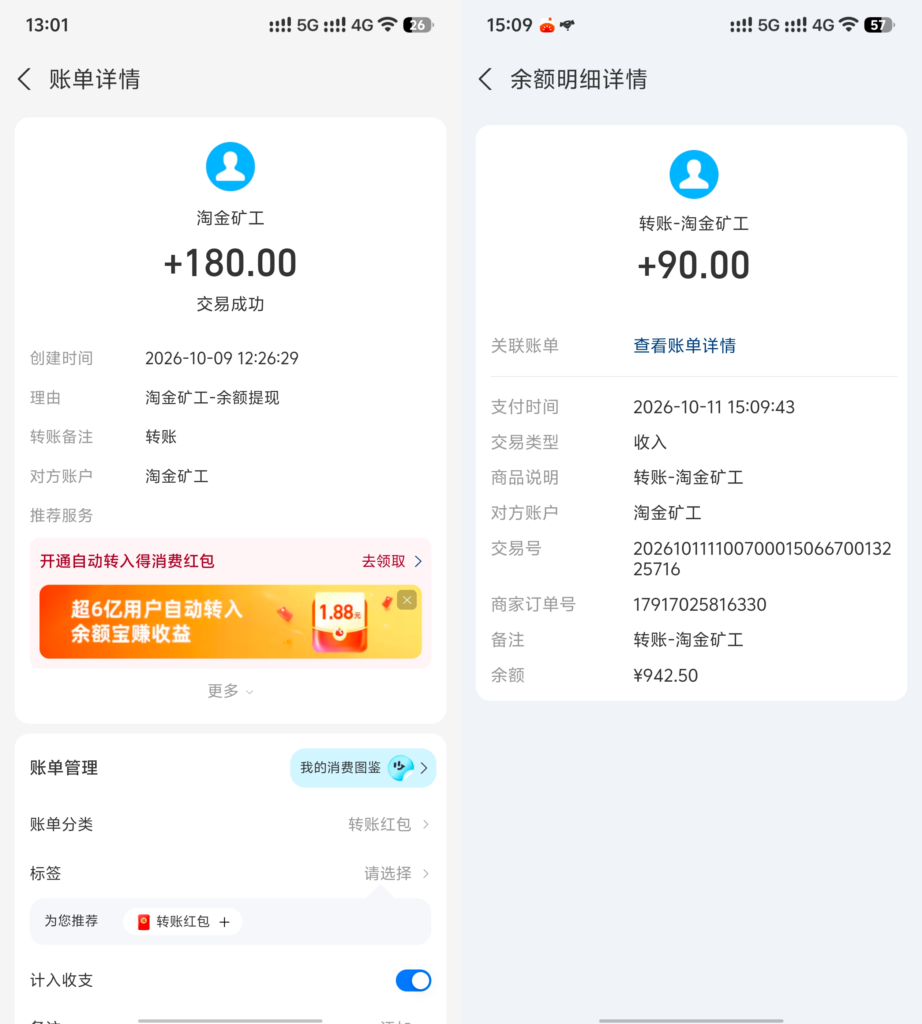Tap the red packet icon in 转账红包 tag

(x=144, y=921)
